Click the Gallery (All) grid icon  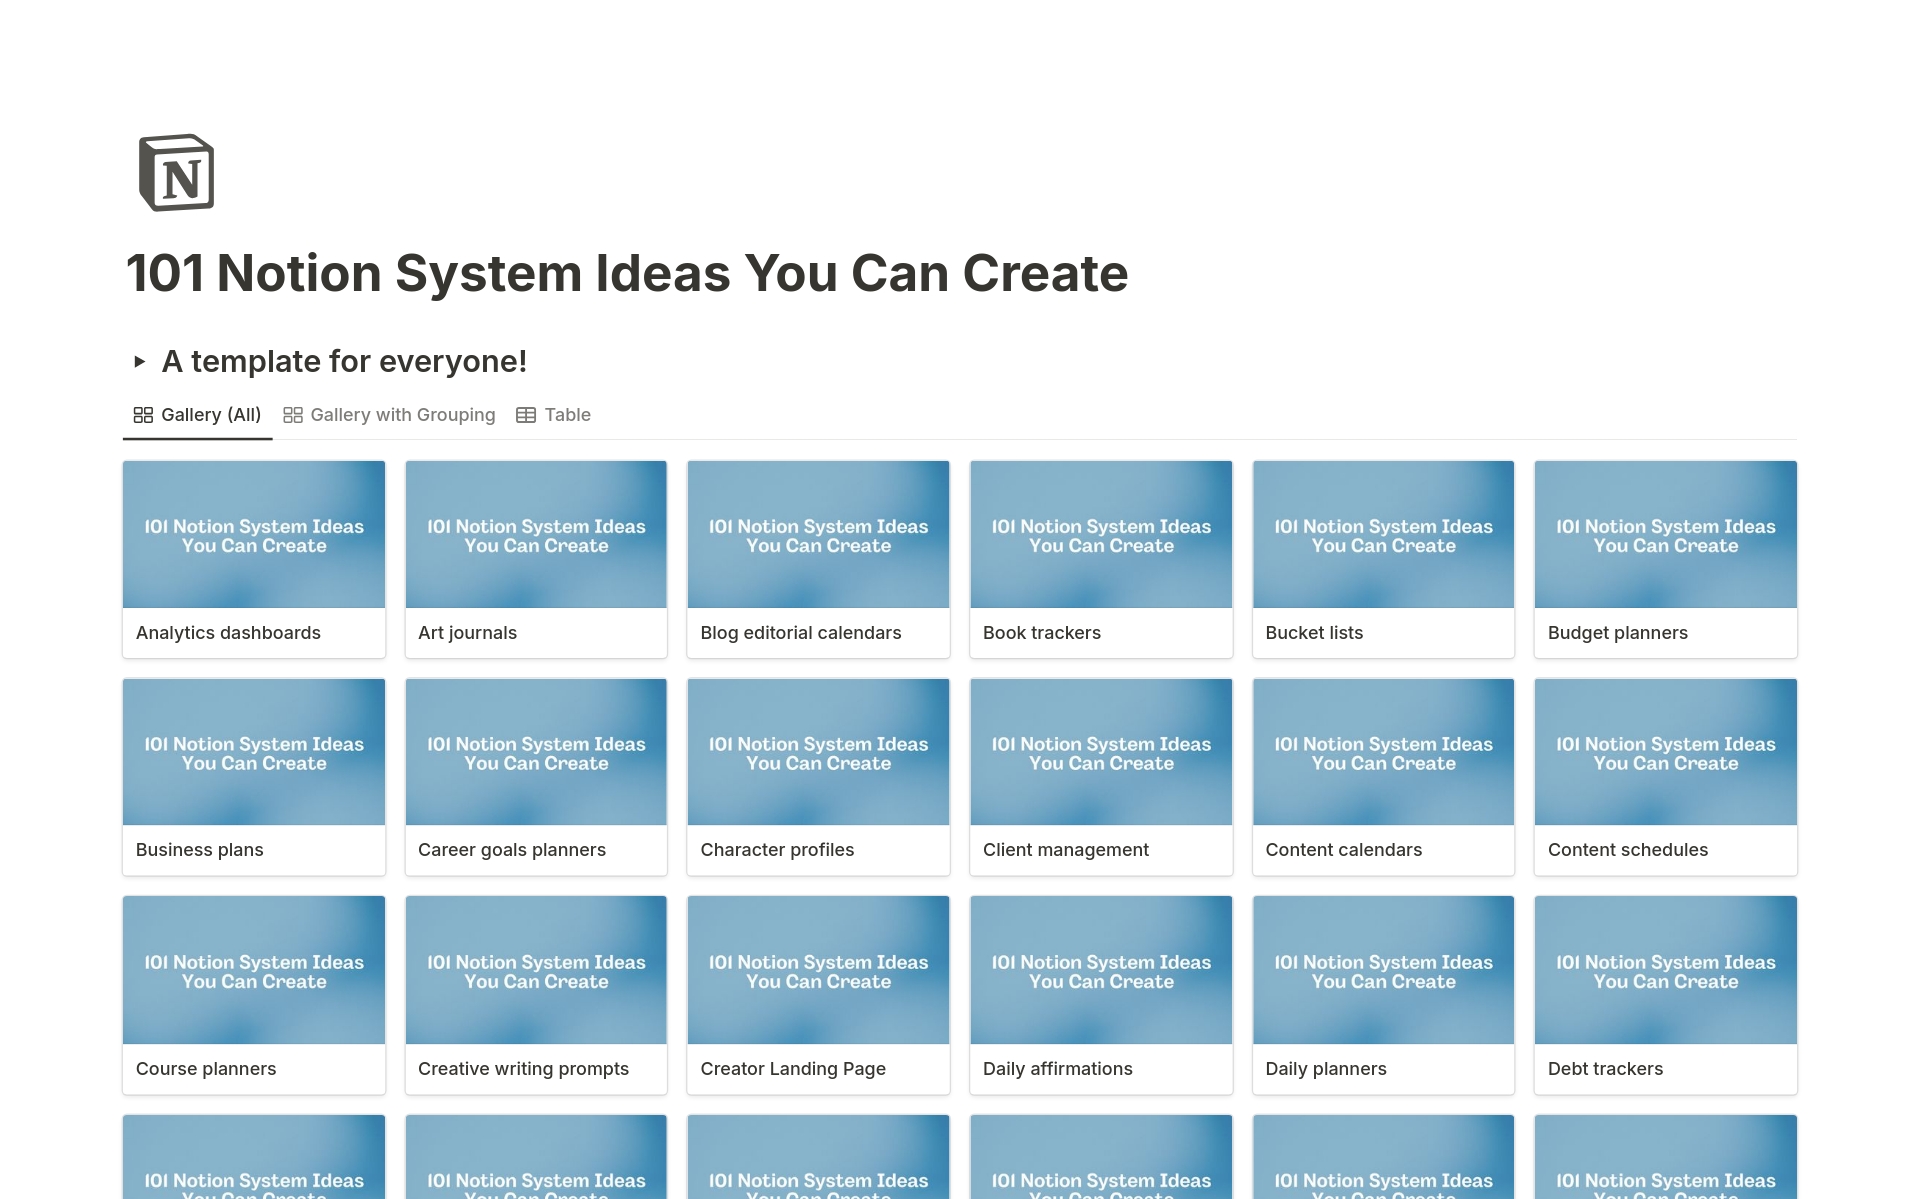[143, 415]
